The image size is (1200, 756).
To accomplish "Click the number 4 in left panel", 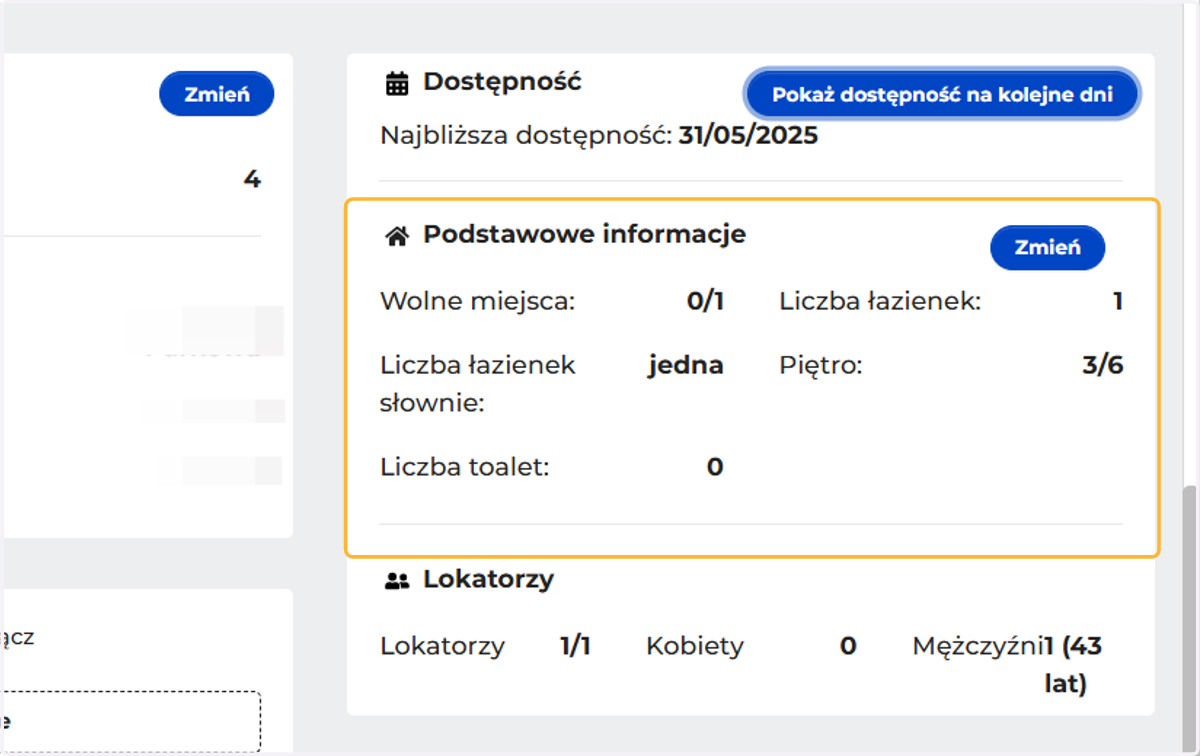I will [252, 179].
